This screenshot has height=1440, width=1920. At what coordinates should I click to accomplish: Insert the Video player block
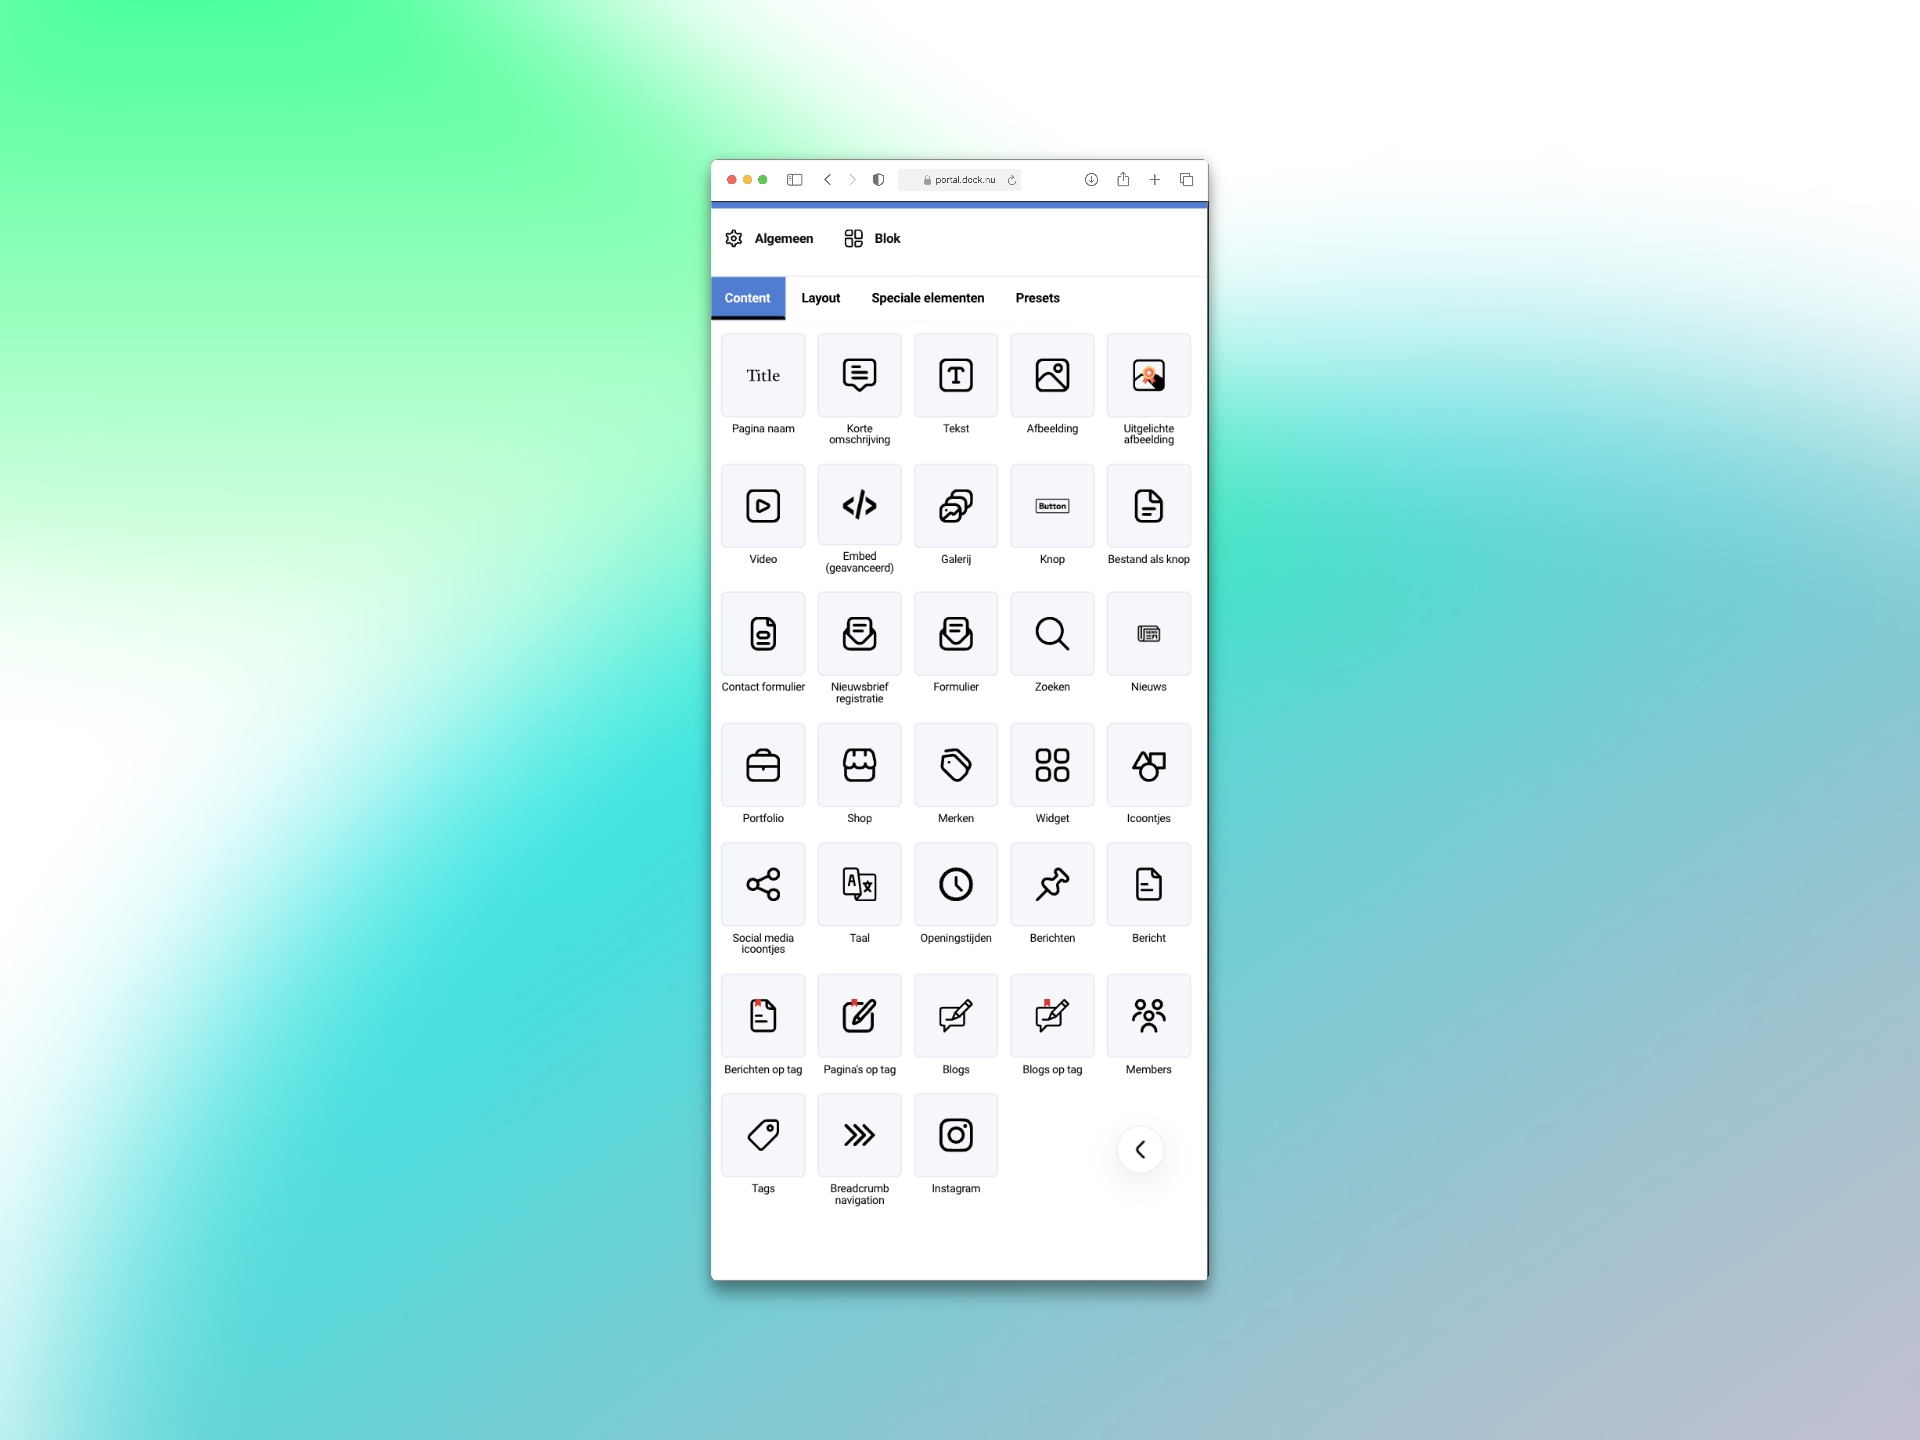point(763,506)
